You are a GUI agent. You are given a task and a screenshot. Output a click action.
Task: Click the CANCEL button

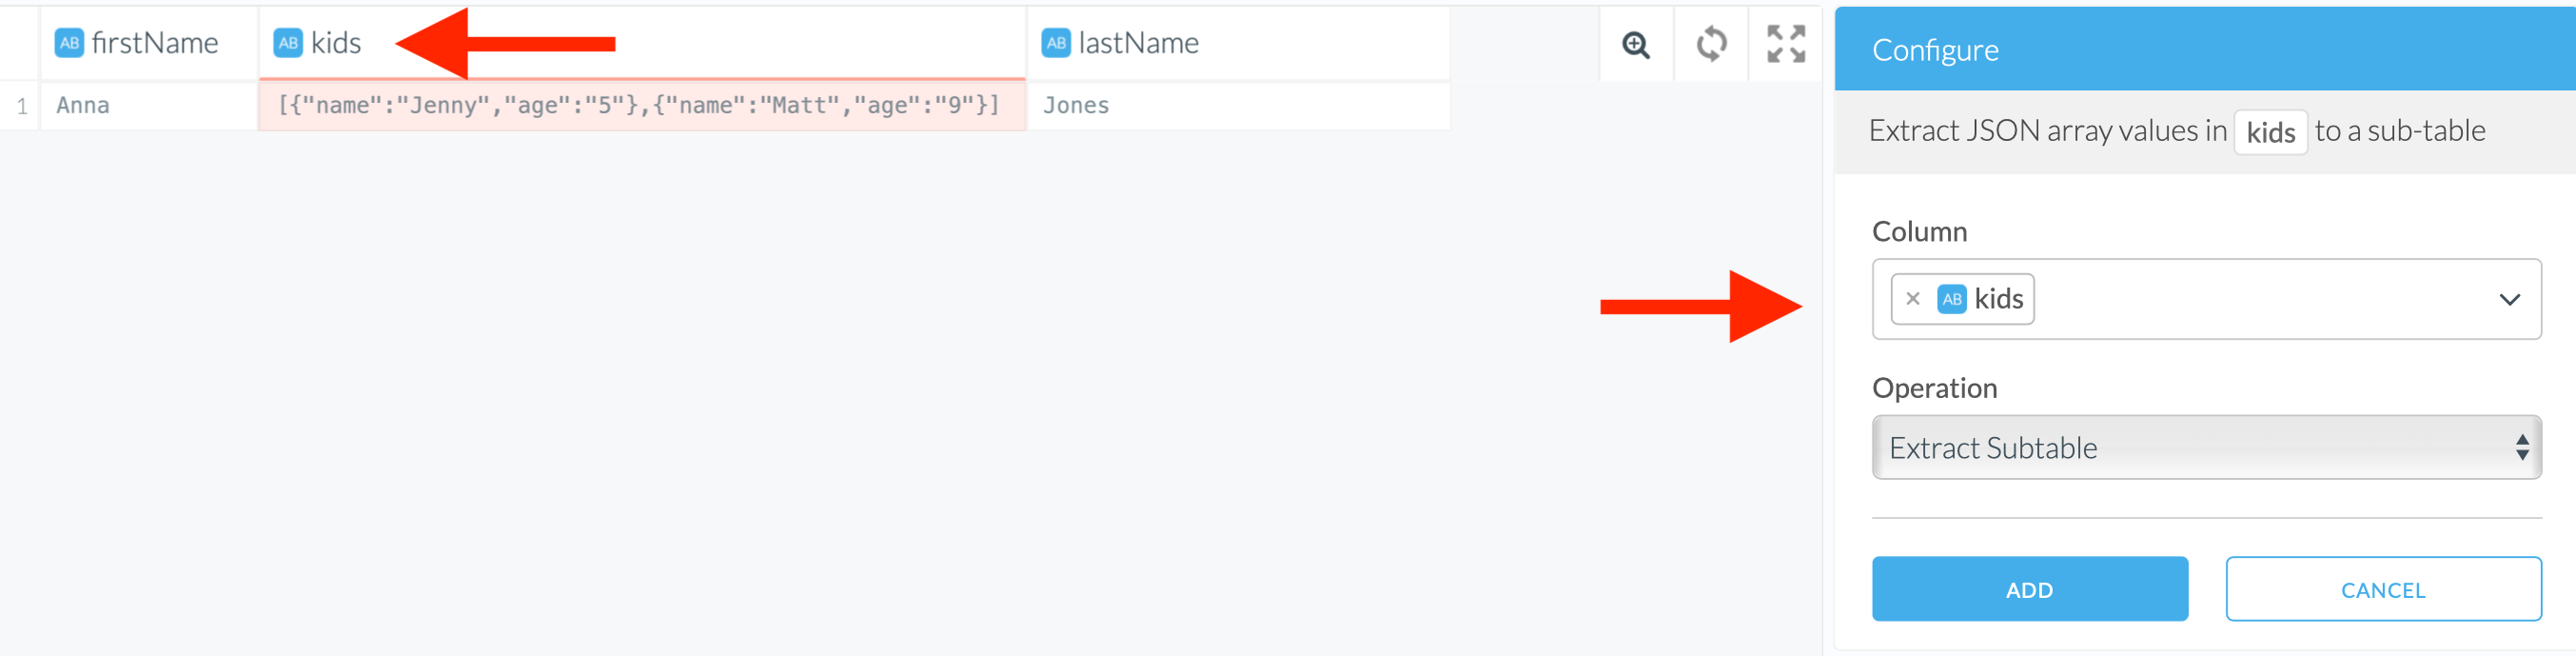(x=2382, y=590)
